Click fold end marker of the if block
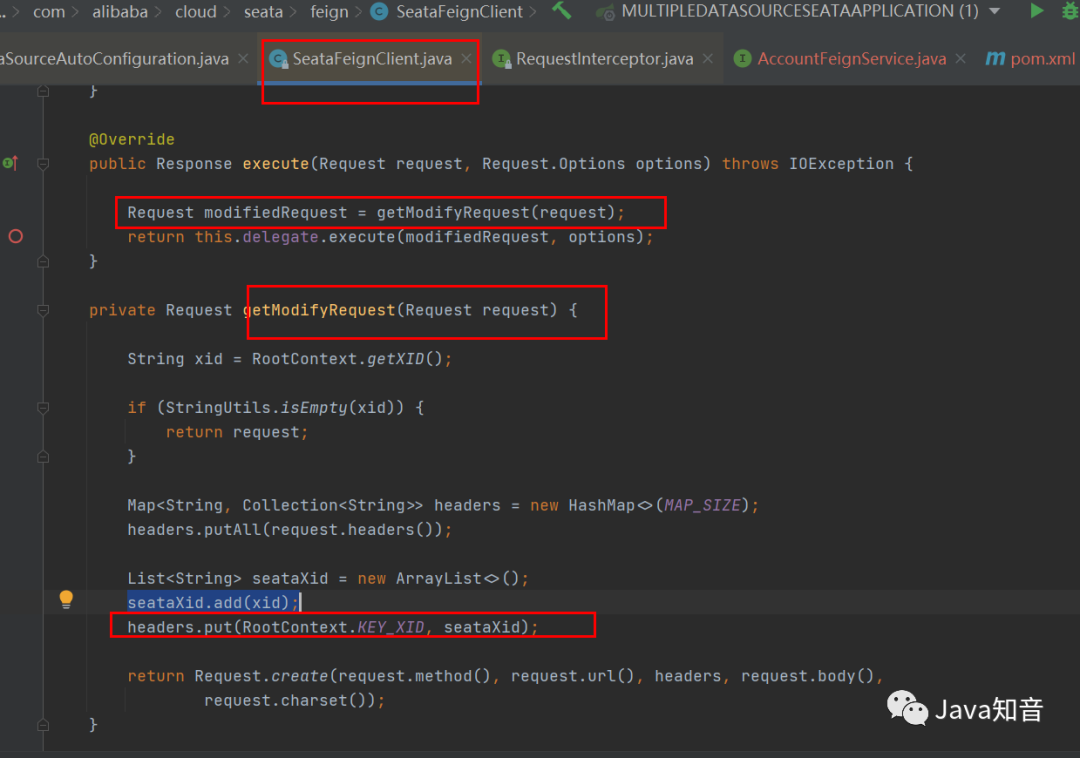The image size is (1080, 758). click(43, 457)
